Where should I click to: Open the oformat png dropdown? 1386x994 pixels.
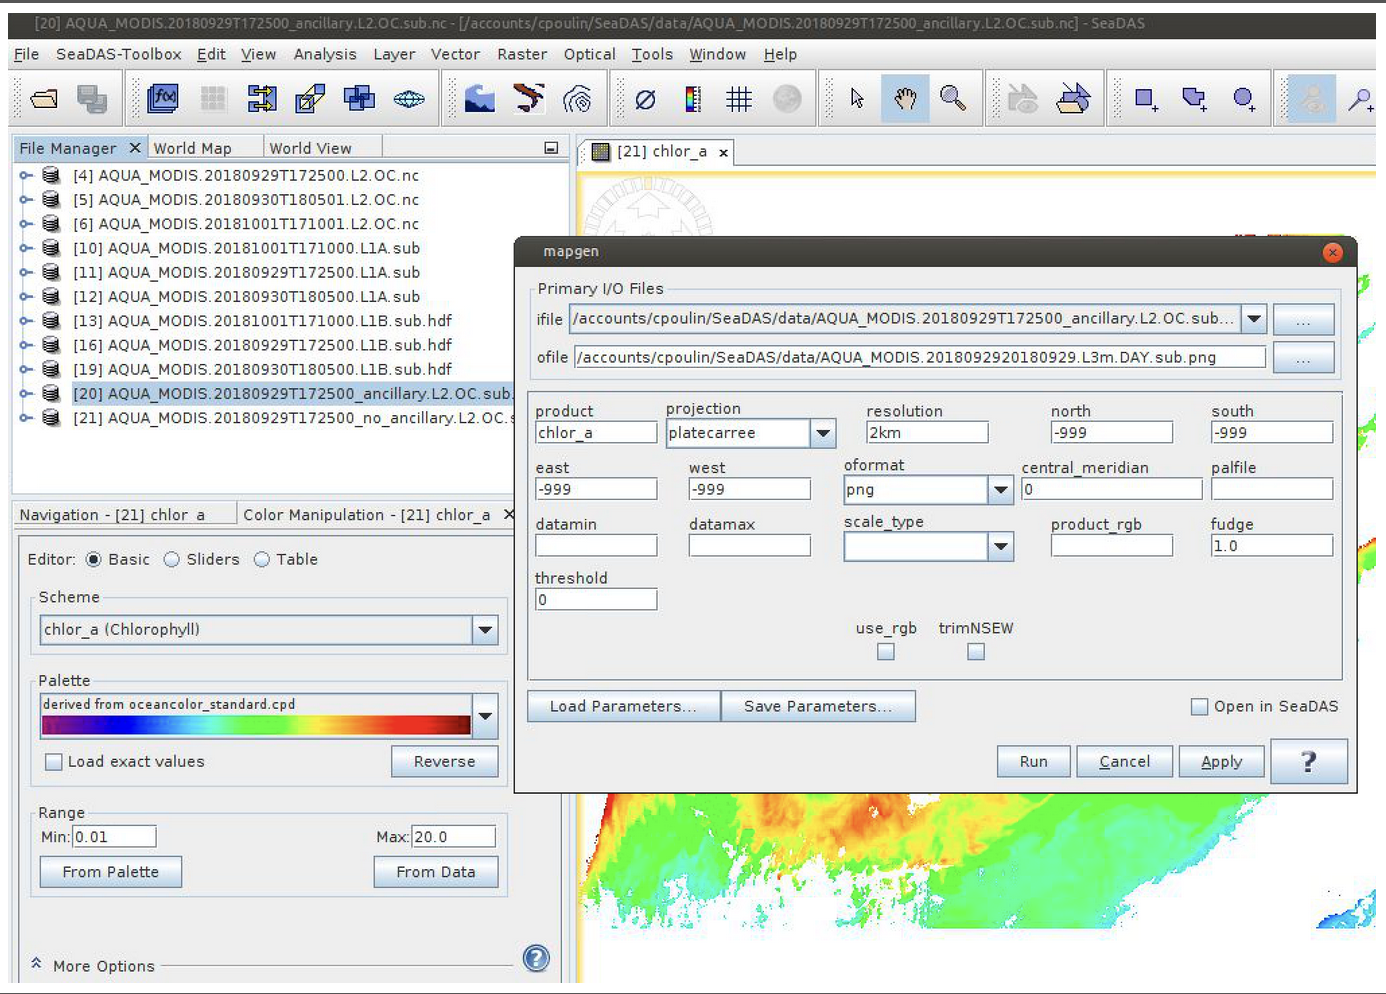pos(1000,490)
